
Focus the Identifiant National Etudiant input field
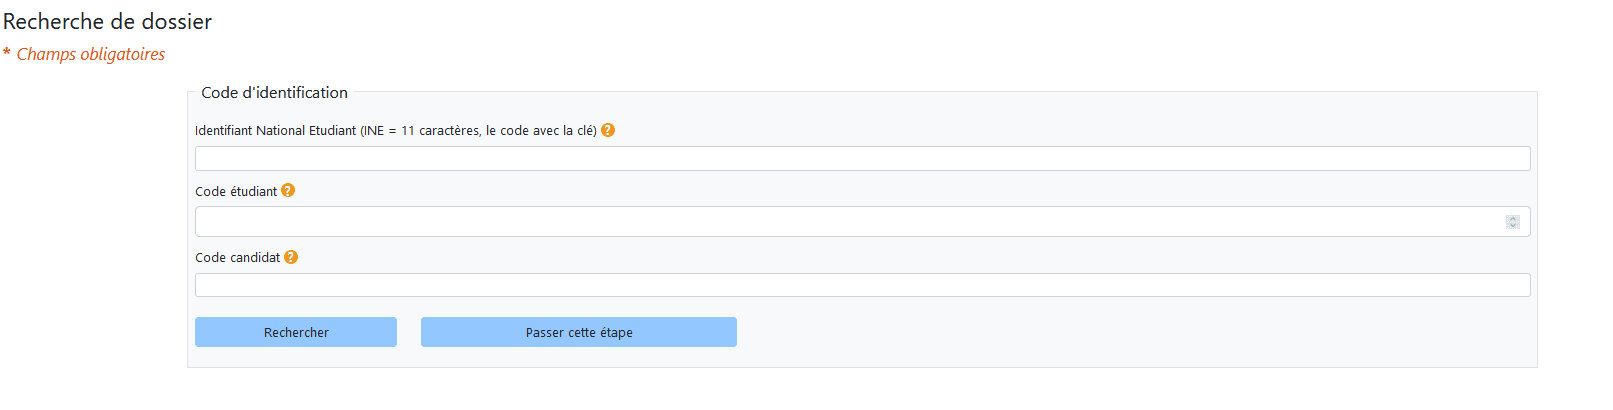(x=860, y=158)
